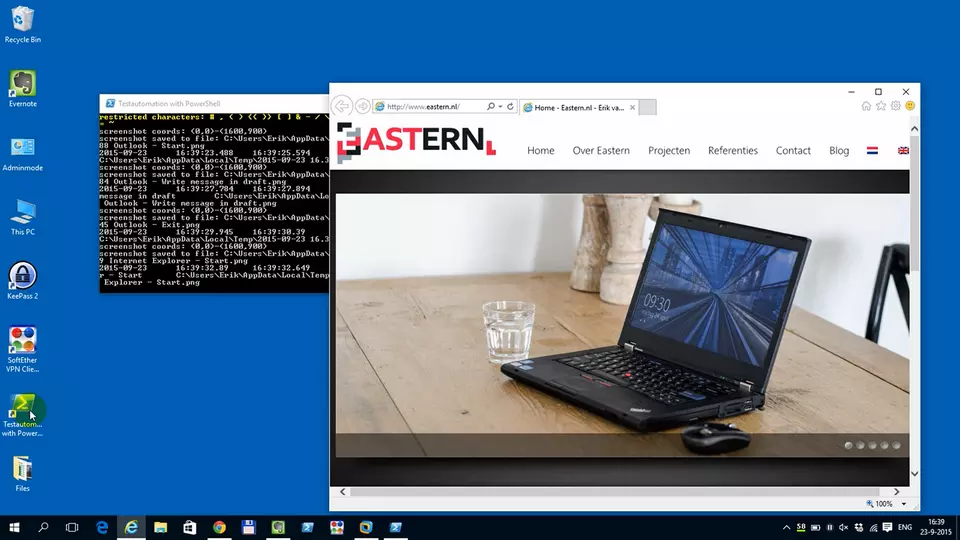Select the Dutch flag language icon
The height and width of the screenshot is (540, 960).
pyautogui.click(x=872, y=151)
